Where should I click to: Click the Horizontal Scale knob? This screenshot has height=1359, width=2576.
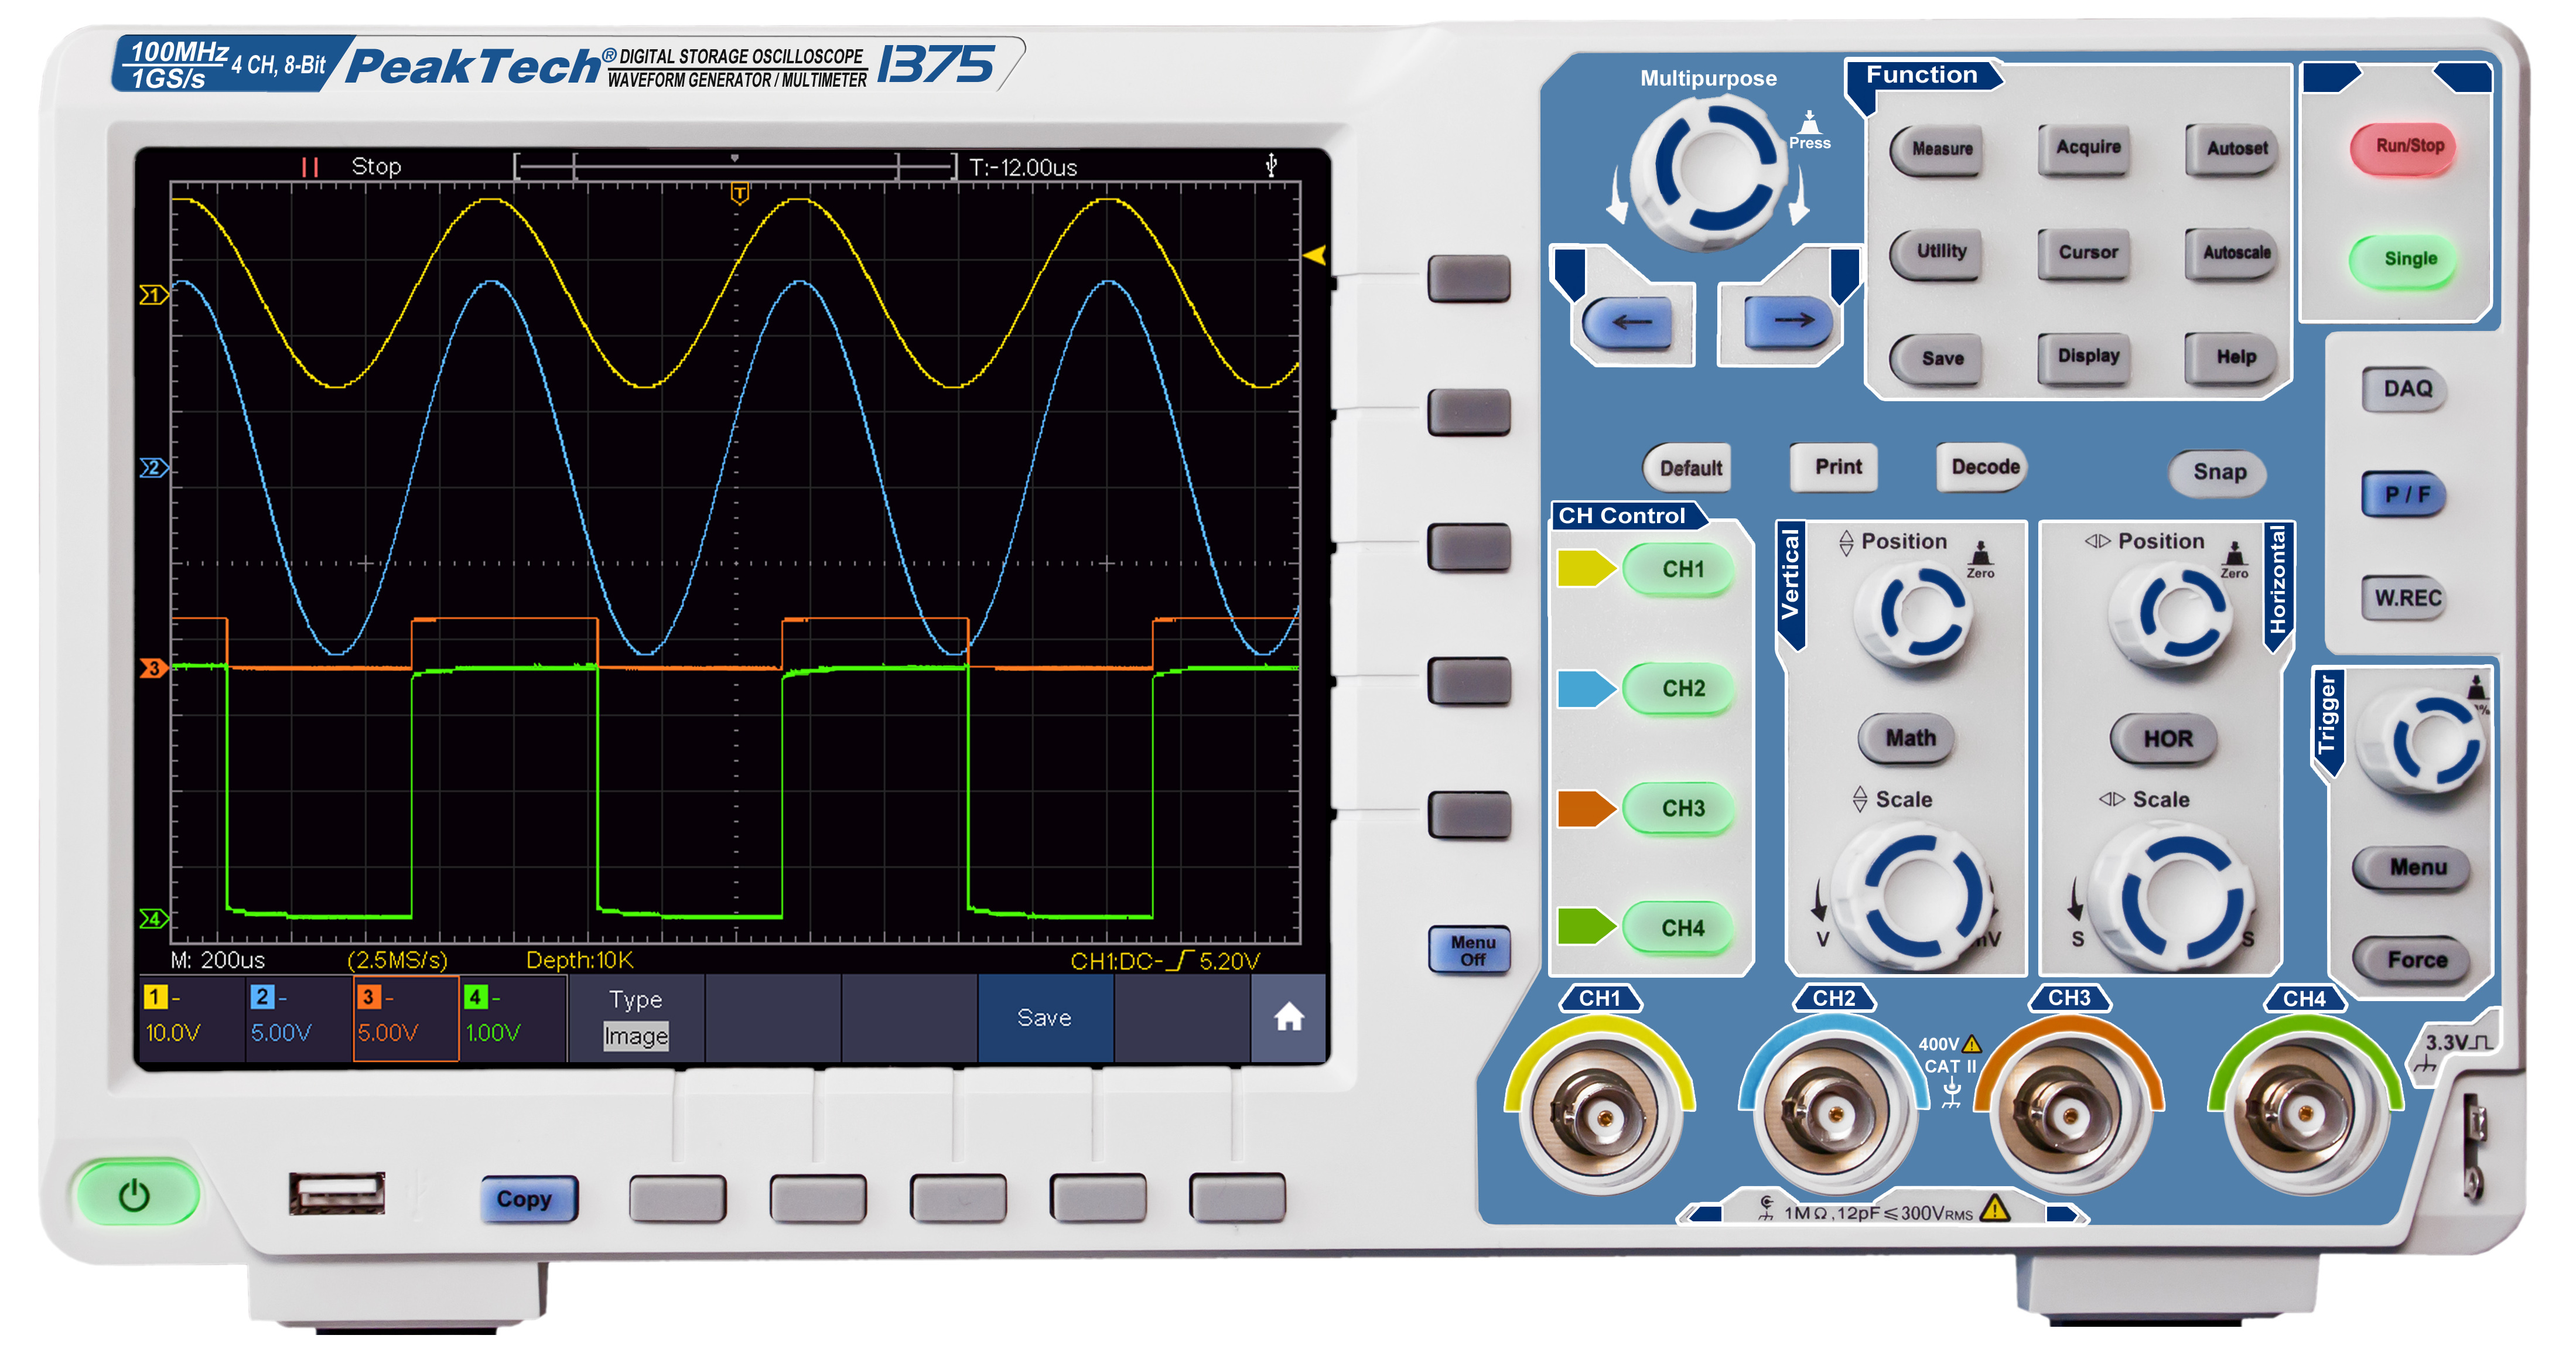pyautogui.click(x=2171, y=896)
